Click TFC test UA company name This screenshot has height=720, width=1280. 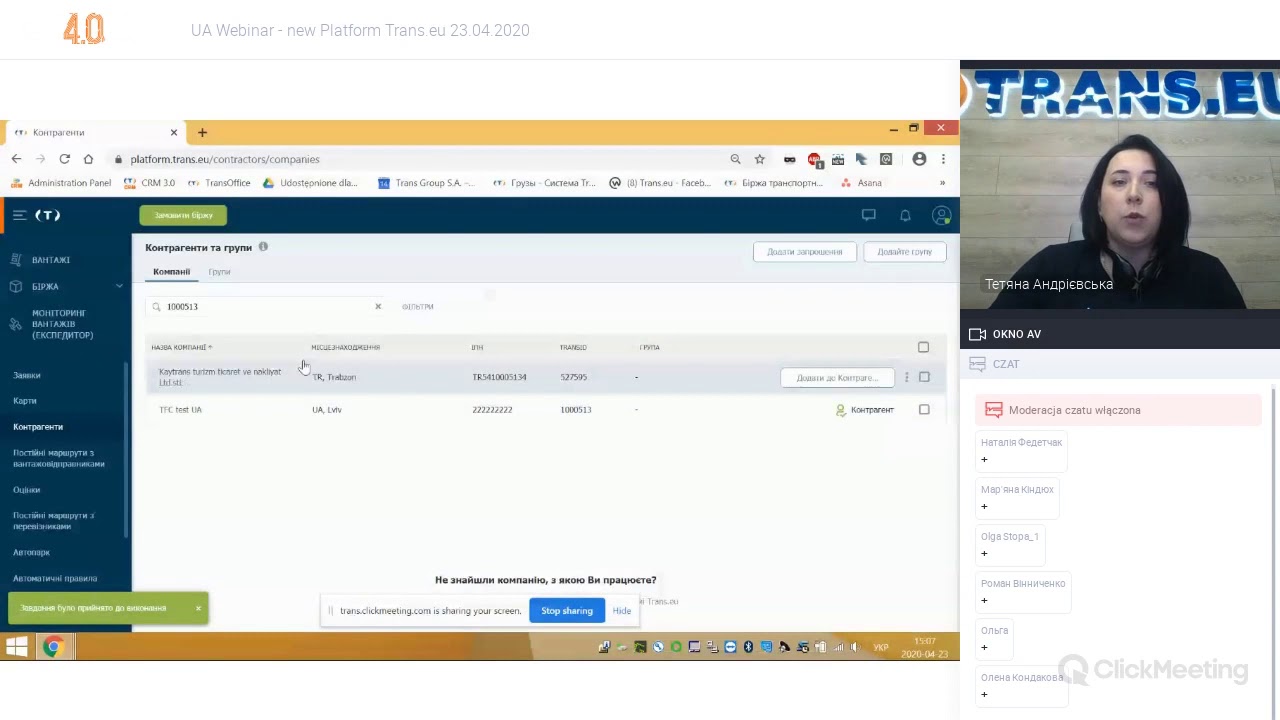click(x=180, y=410)
